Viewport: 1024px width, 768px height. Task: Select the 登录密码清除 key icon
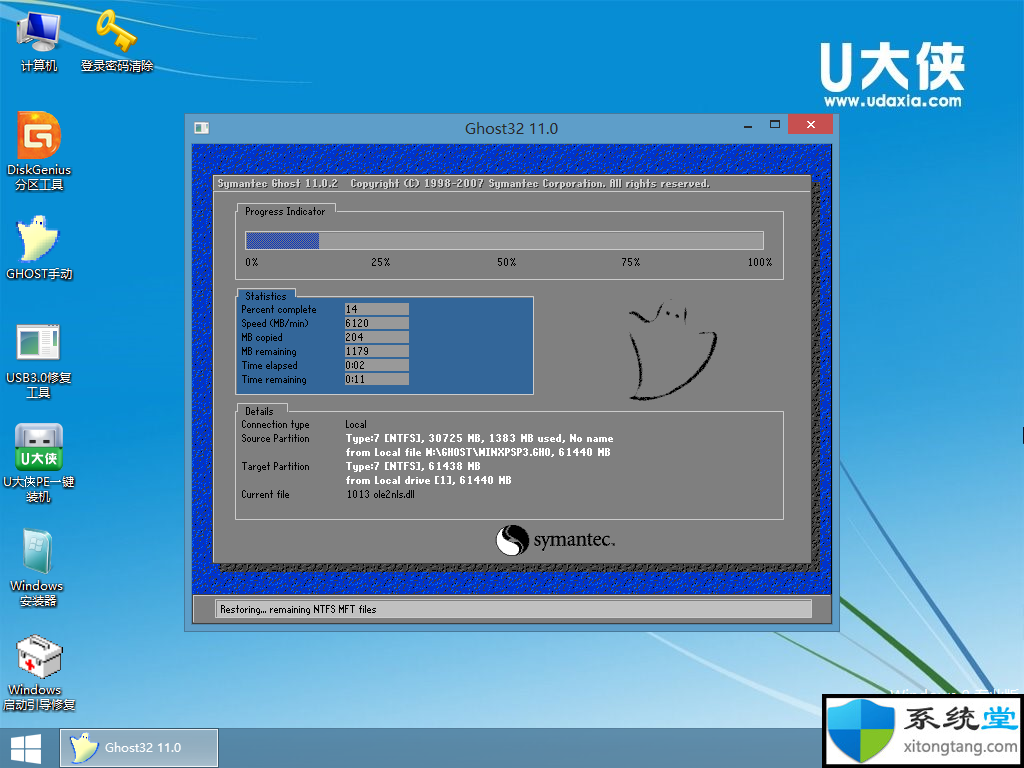116,40
